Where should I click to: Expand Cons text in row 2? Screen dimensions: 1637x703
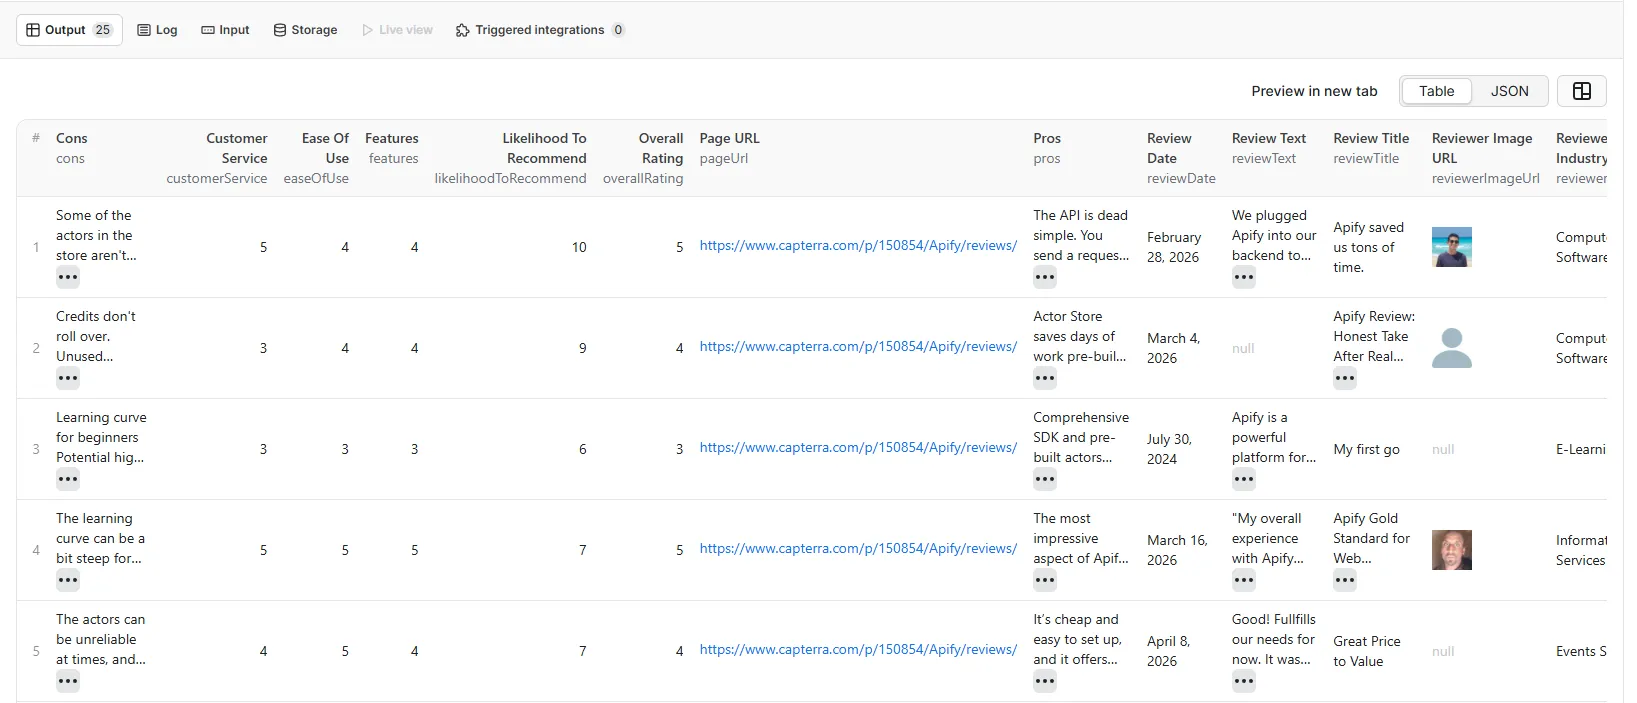[x=68, y=379]
